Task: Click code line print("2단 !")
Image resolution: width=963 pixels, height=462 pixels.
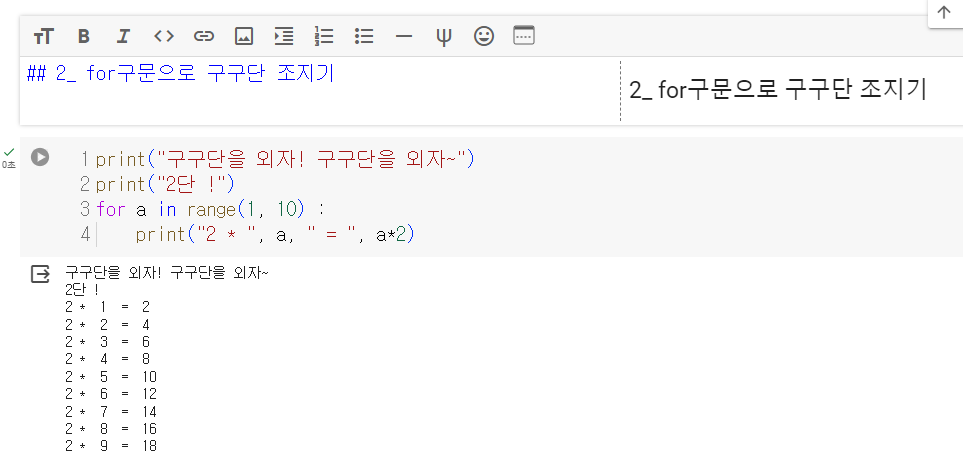Action: coord(165,184)
